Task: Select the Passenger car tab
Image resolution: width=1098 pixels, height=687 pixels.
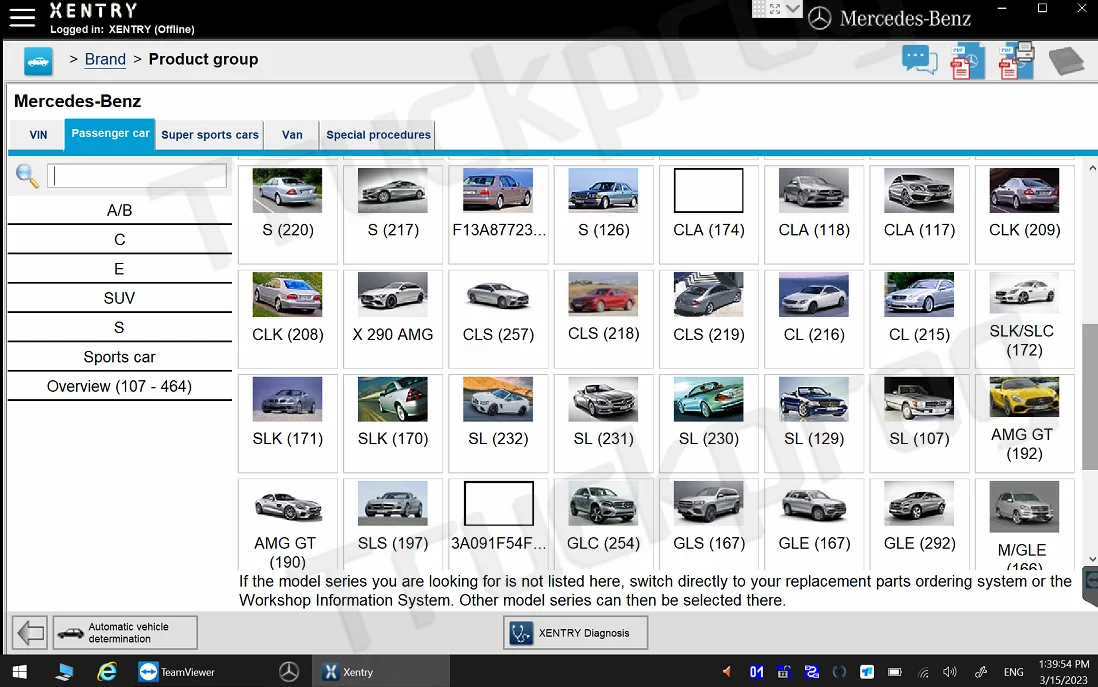Action: pyautogui.click(x=110, y=134)
